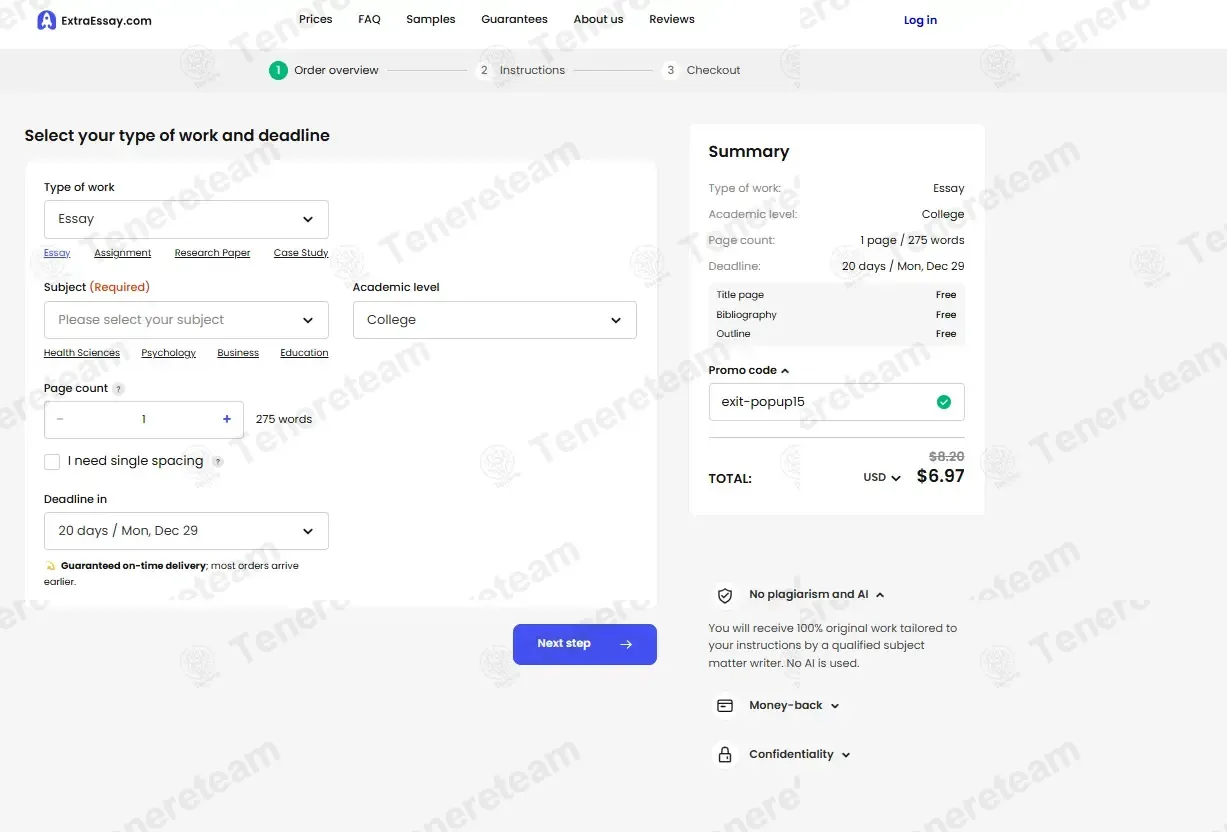Open the Type of work dropdown
The width and height of the screenshot is (1227, 832).
tap(186, 219)
